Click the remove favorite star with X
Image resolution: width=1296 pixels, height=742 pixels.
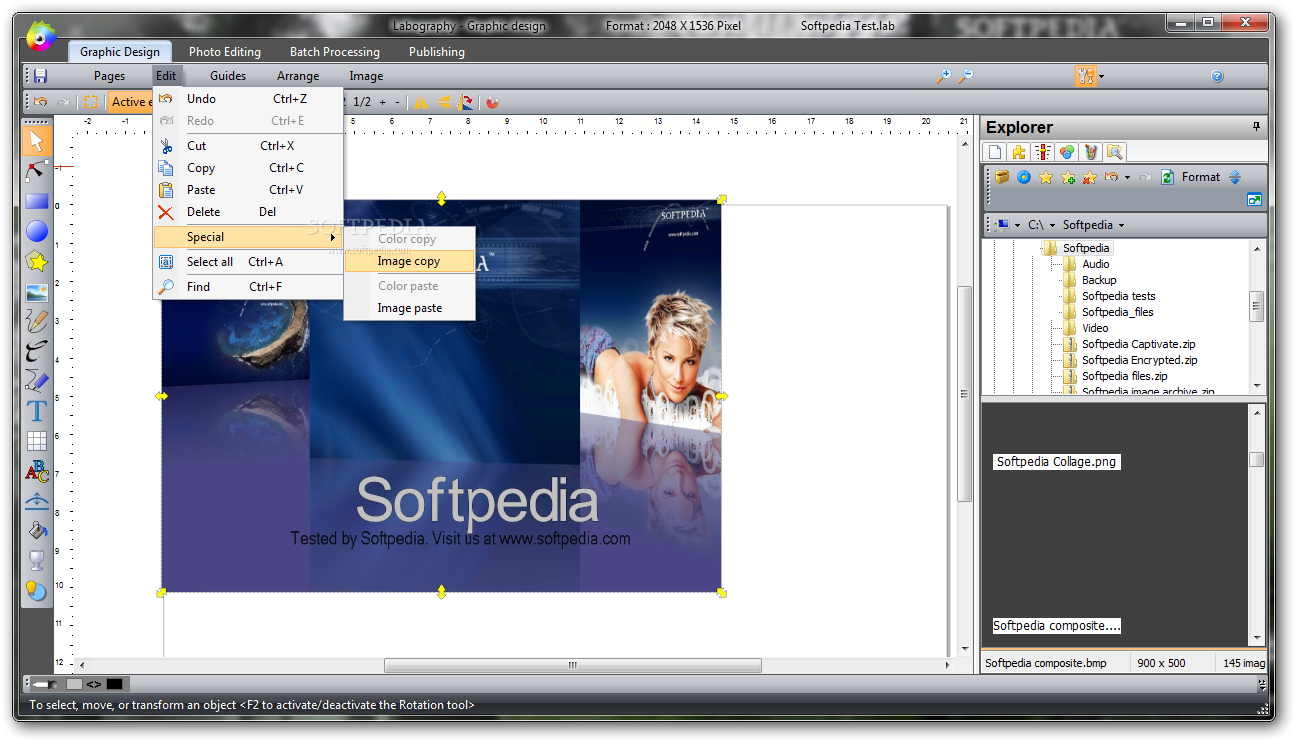click(1090, 177)
